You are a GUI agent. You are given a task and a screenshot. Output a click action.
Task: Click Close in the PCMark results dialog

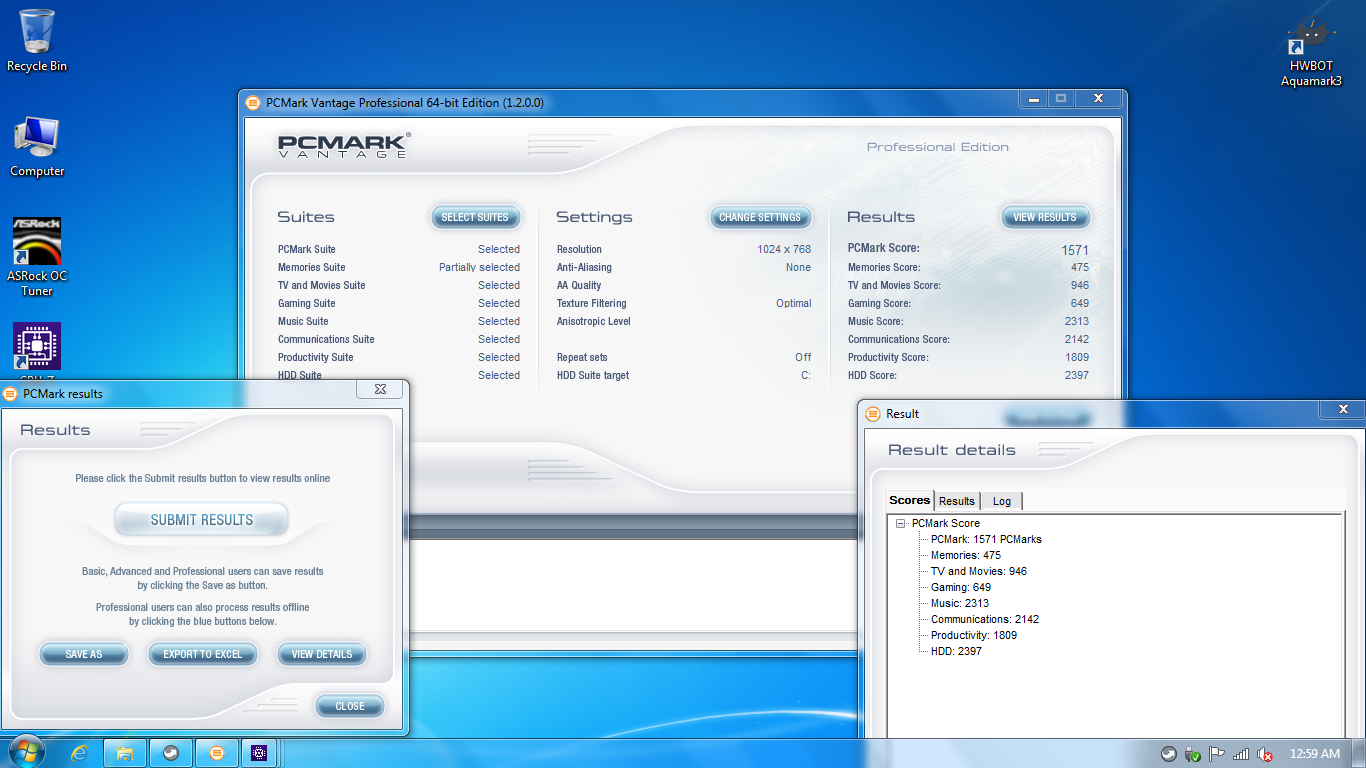point(350,706)
